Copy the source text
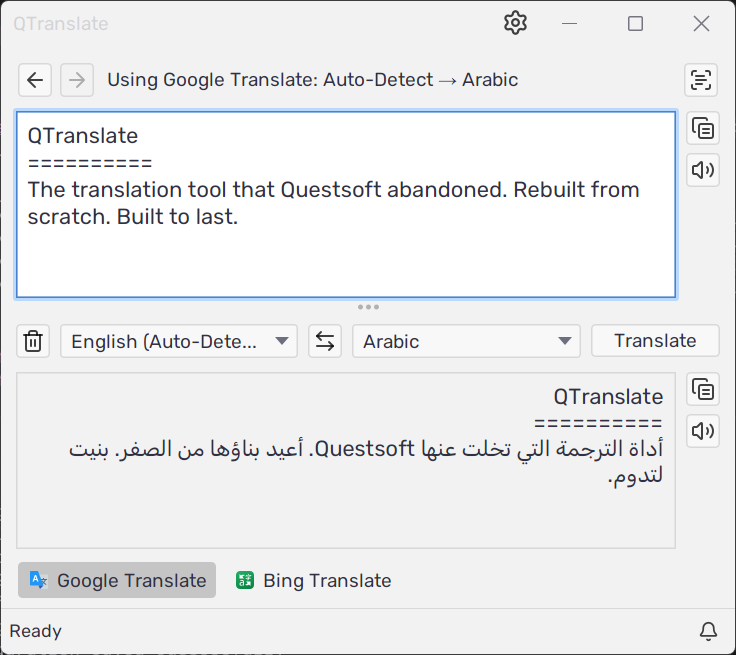Image resolution: width=736 pixels, height=655 pixels. click(703, 128)
